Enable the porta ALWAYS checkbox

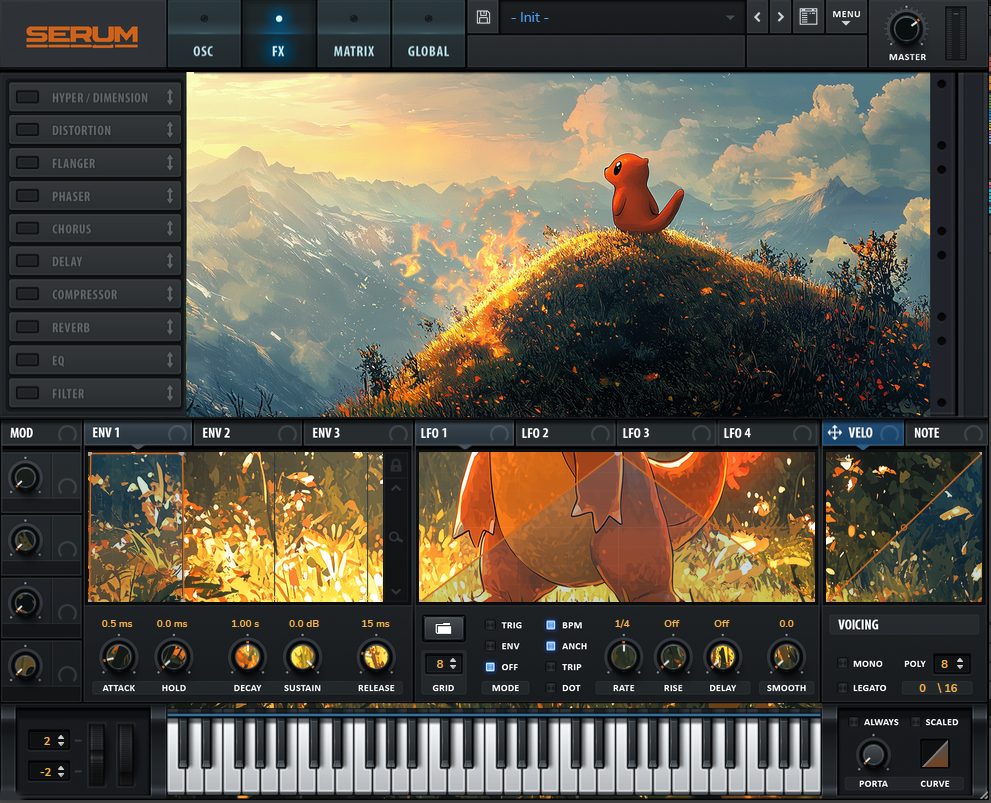pyautogui.click(x=853, y=721)
